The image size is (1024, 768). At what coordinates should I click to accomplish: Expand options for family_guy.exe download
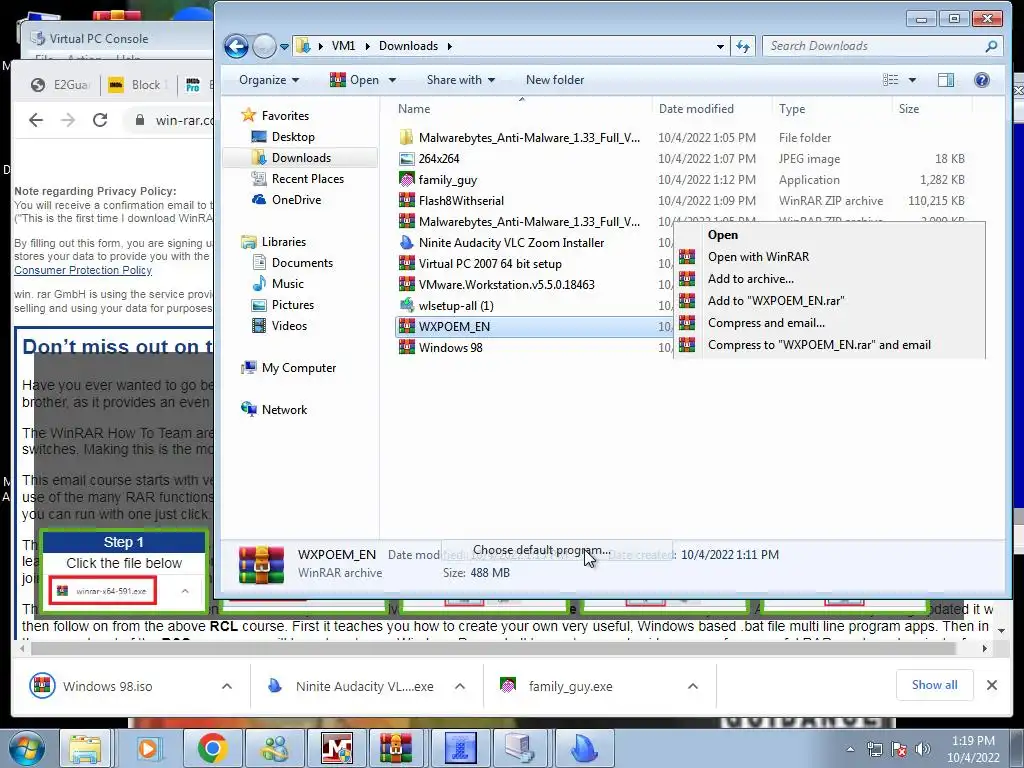coord(693,686)
